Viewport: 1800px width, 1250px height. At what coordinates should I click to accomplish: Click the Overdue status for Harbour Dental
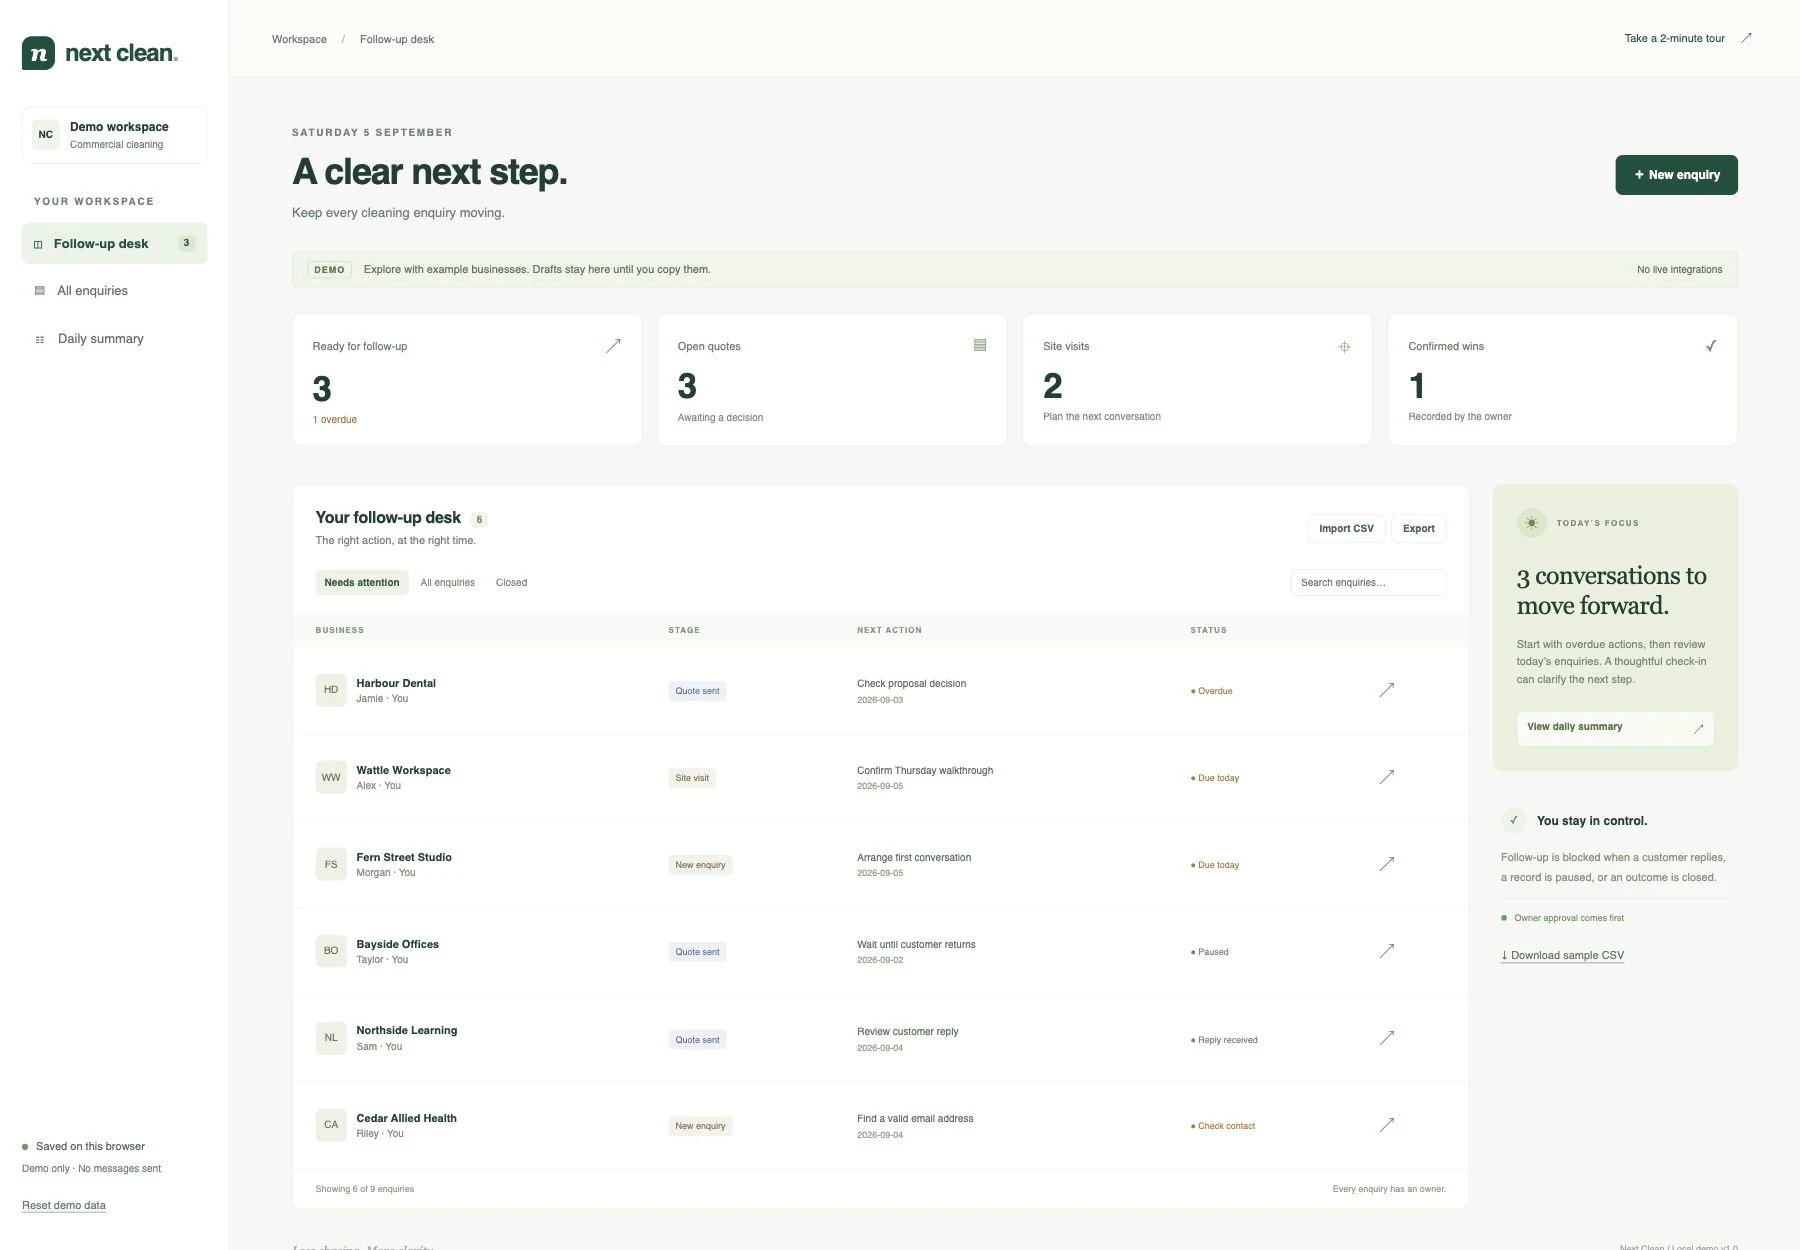pos(1211,691)
